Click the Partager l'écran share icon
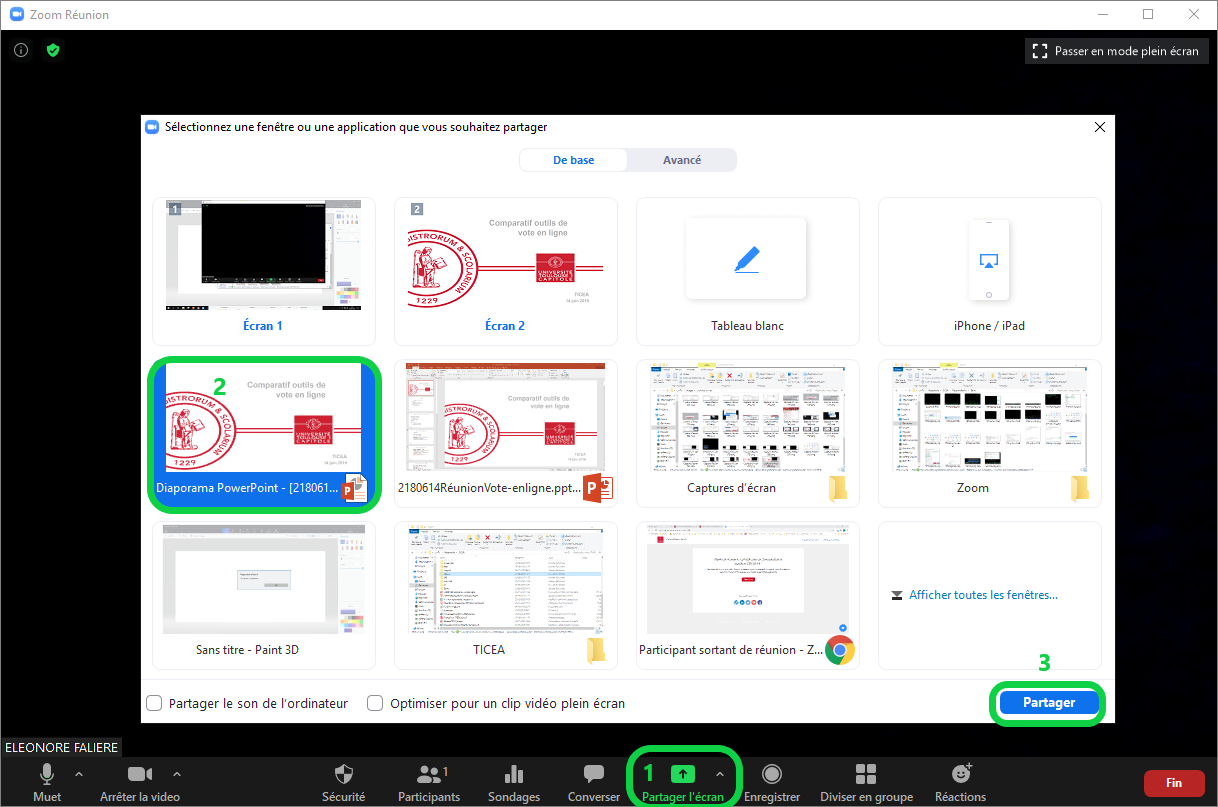Image resolution: width=1218 pixels, height=807 pixels. point(682,774)
